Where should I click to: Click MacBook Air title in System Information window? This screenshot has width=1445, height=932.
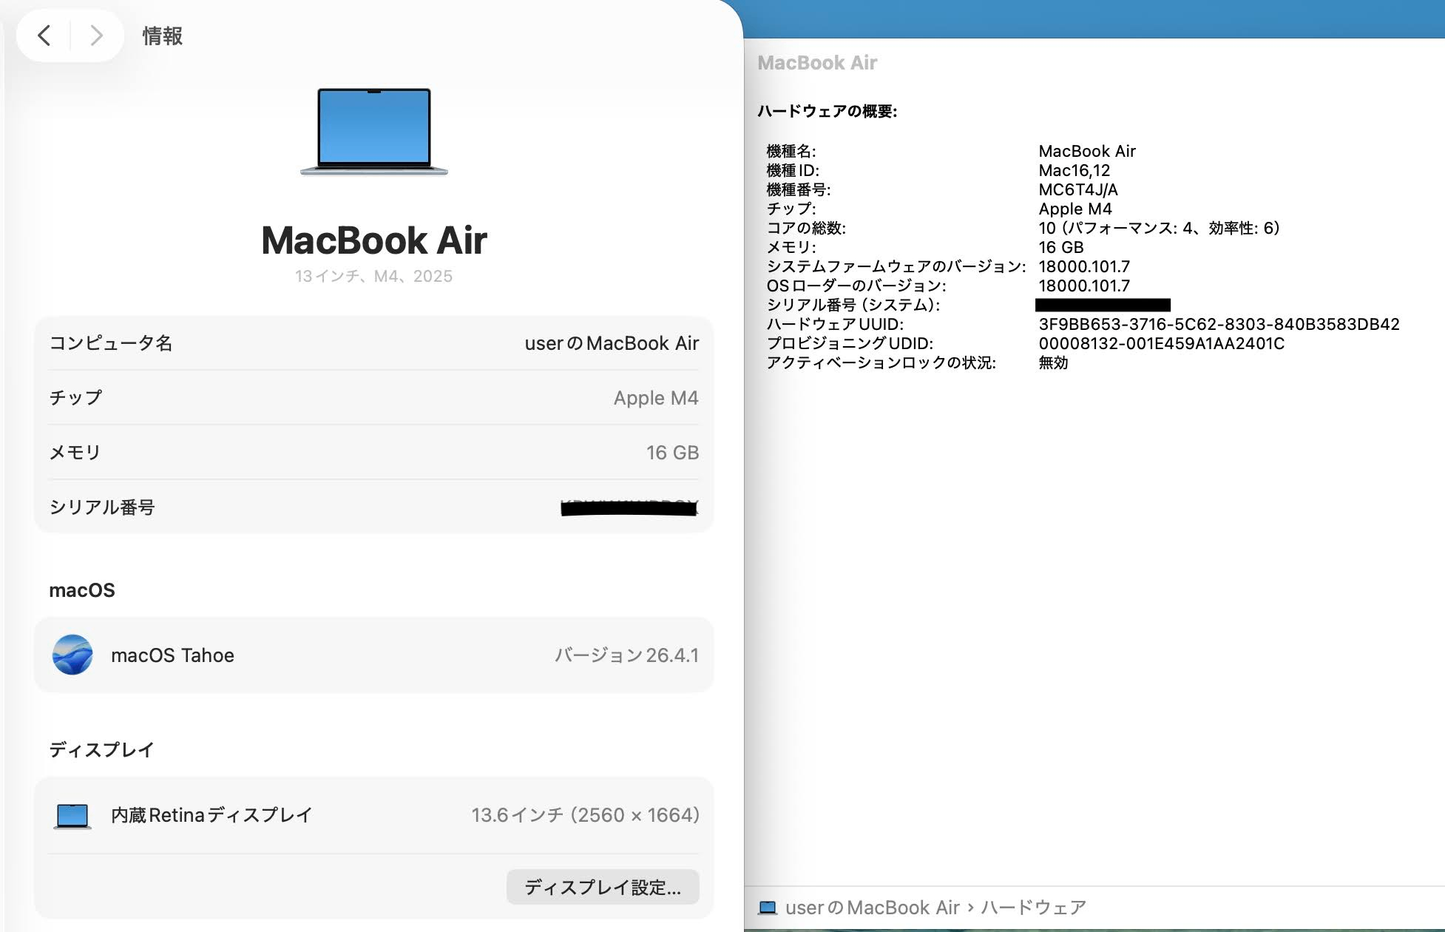(x=817, y=63)
